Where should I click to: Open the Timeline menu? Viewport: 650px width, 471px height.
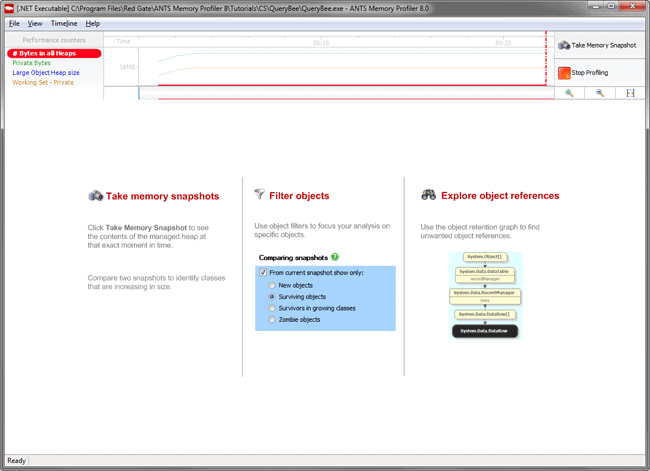[64, 22]
